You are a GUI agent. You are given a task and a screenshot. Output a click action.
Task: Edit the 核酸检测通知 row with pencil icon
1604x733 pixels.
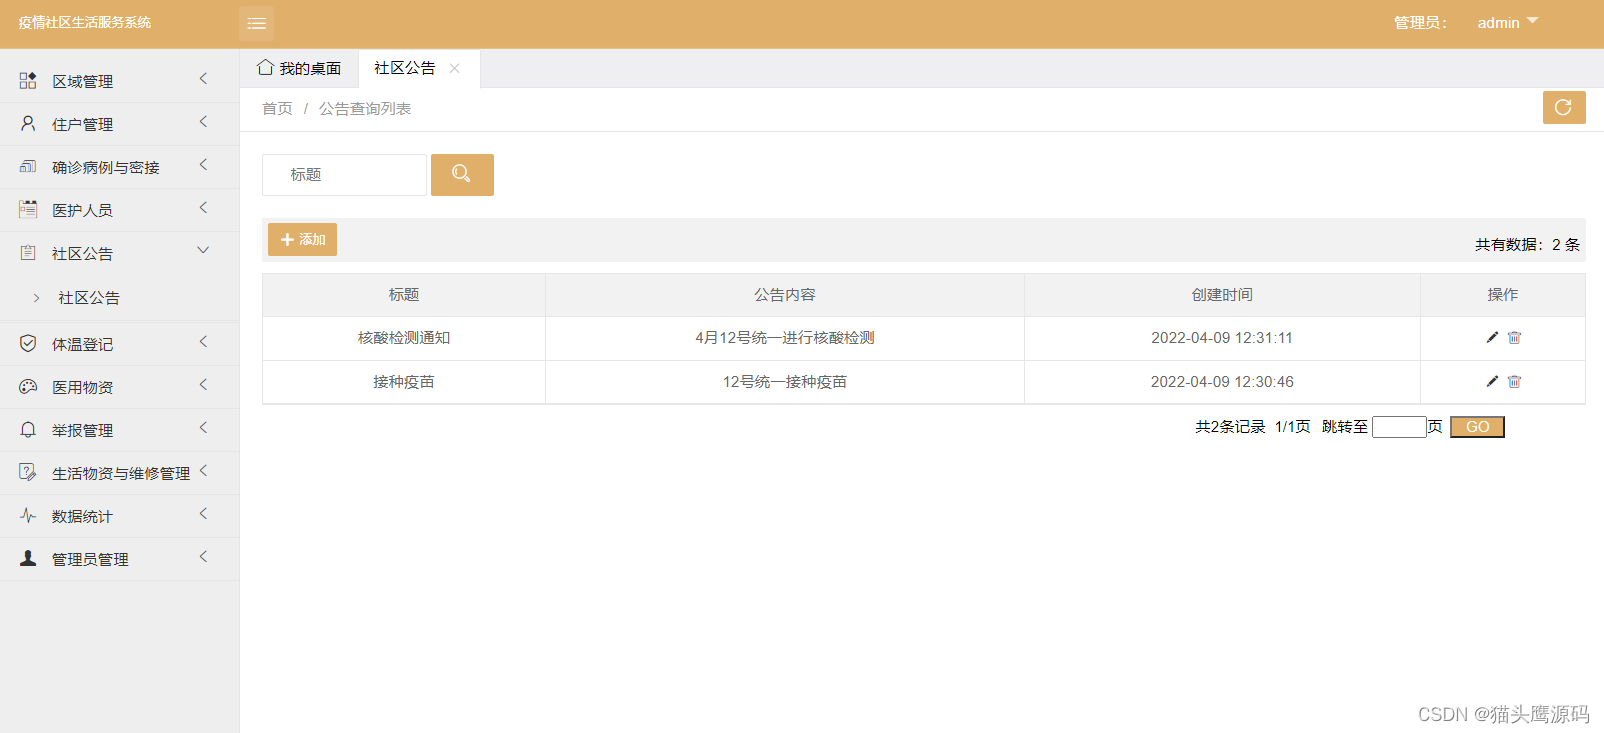coord(1492,337)
